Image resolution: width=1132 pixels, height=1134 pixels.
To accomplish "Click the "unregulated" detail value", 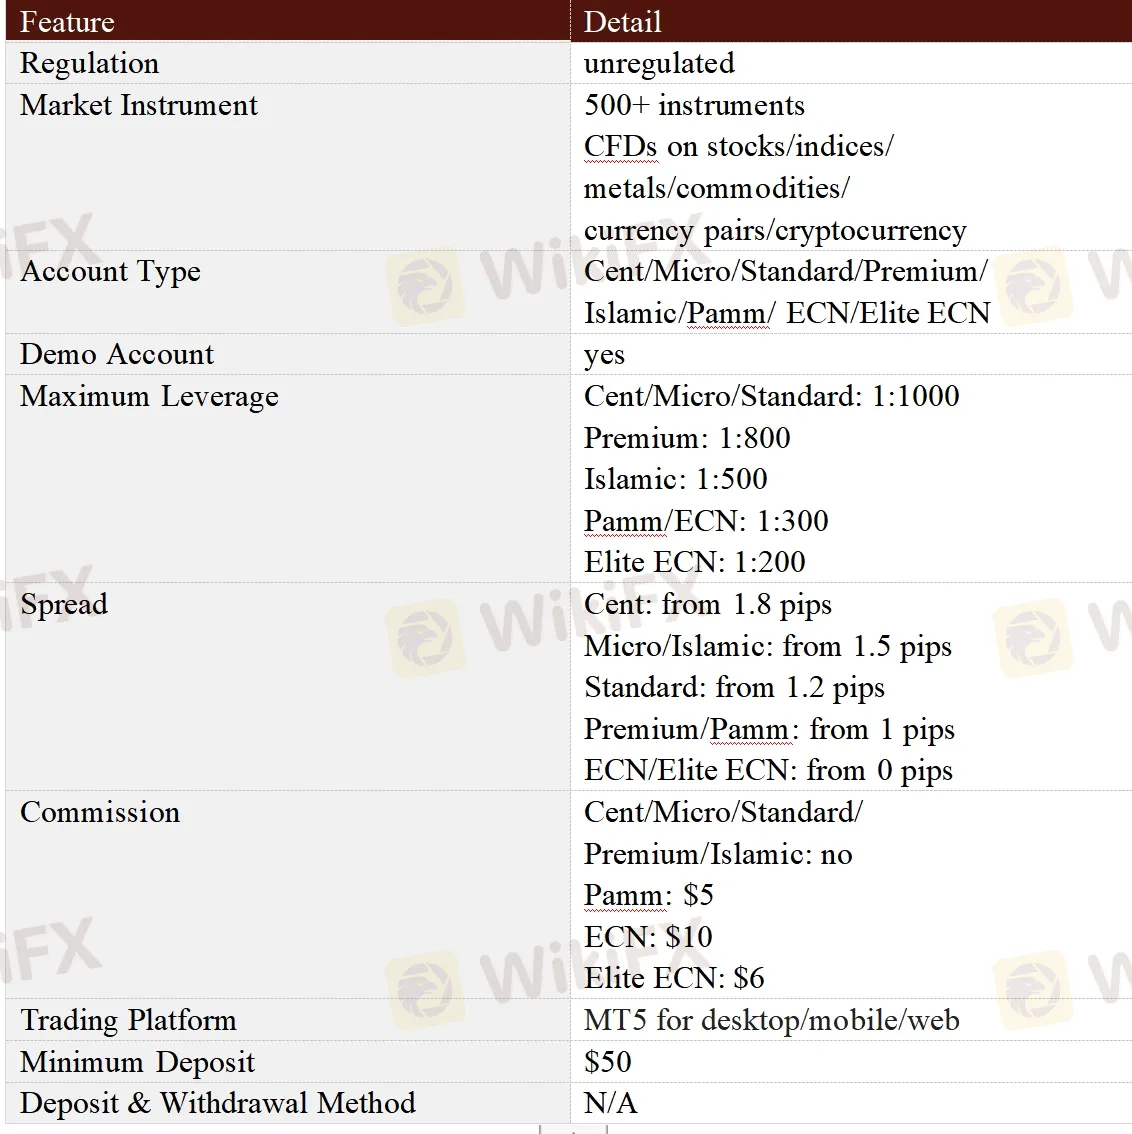I will click(658, 64).
